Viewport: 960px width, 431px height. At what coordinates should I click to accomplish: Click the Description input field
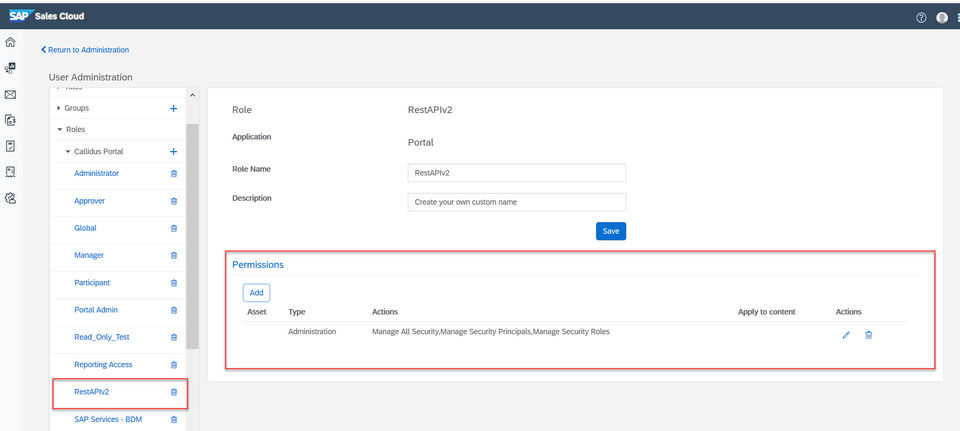[516, 202]
